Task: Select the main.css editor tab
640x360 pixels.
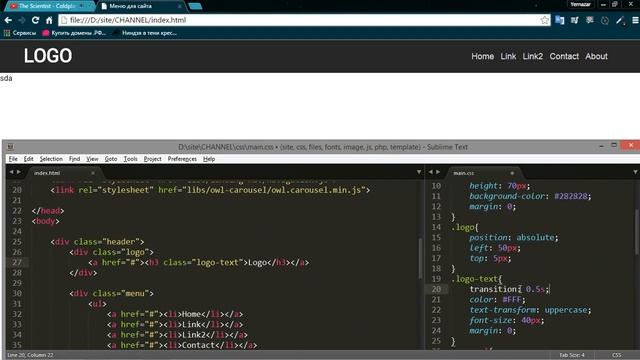Action: pos(482,173)
